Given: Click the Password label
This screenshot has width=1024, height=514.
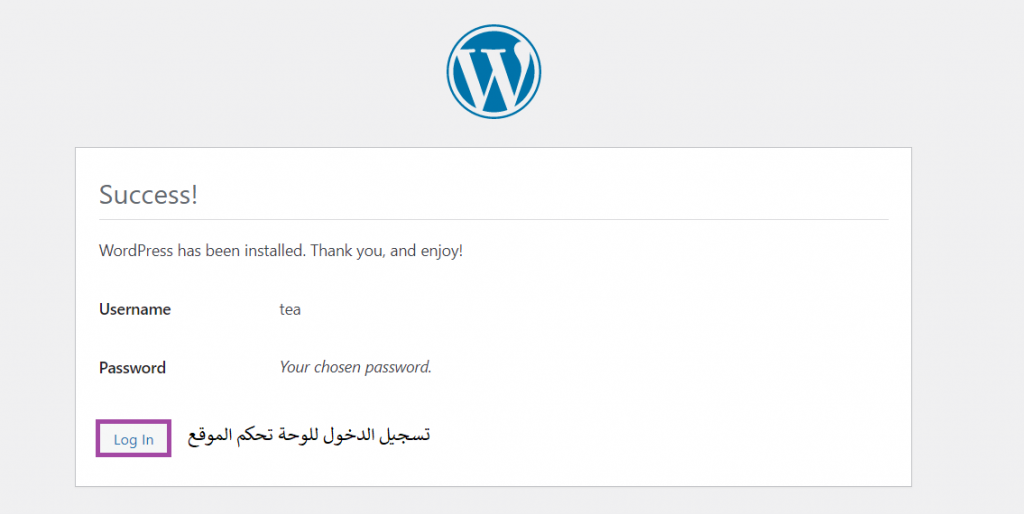Looking at the screenshot, I should tap(132, 368).
